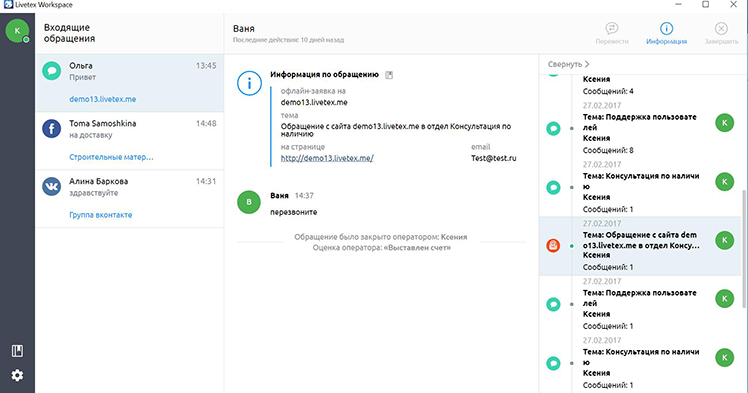Viewport: 748px width, 393px height.
Task: Click email Test@test.ru
Action: point(494,158)
